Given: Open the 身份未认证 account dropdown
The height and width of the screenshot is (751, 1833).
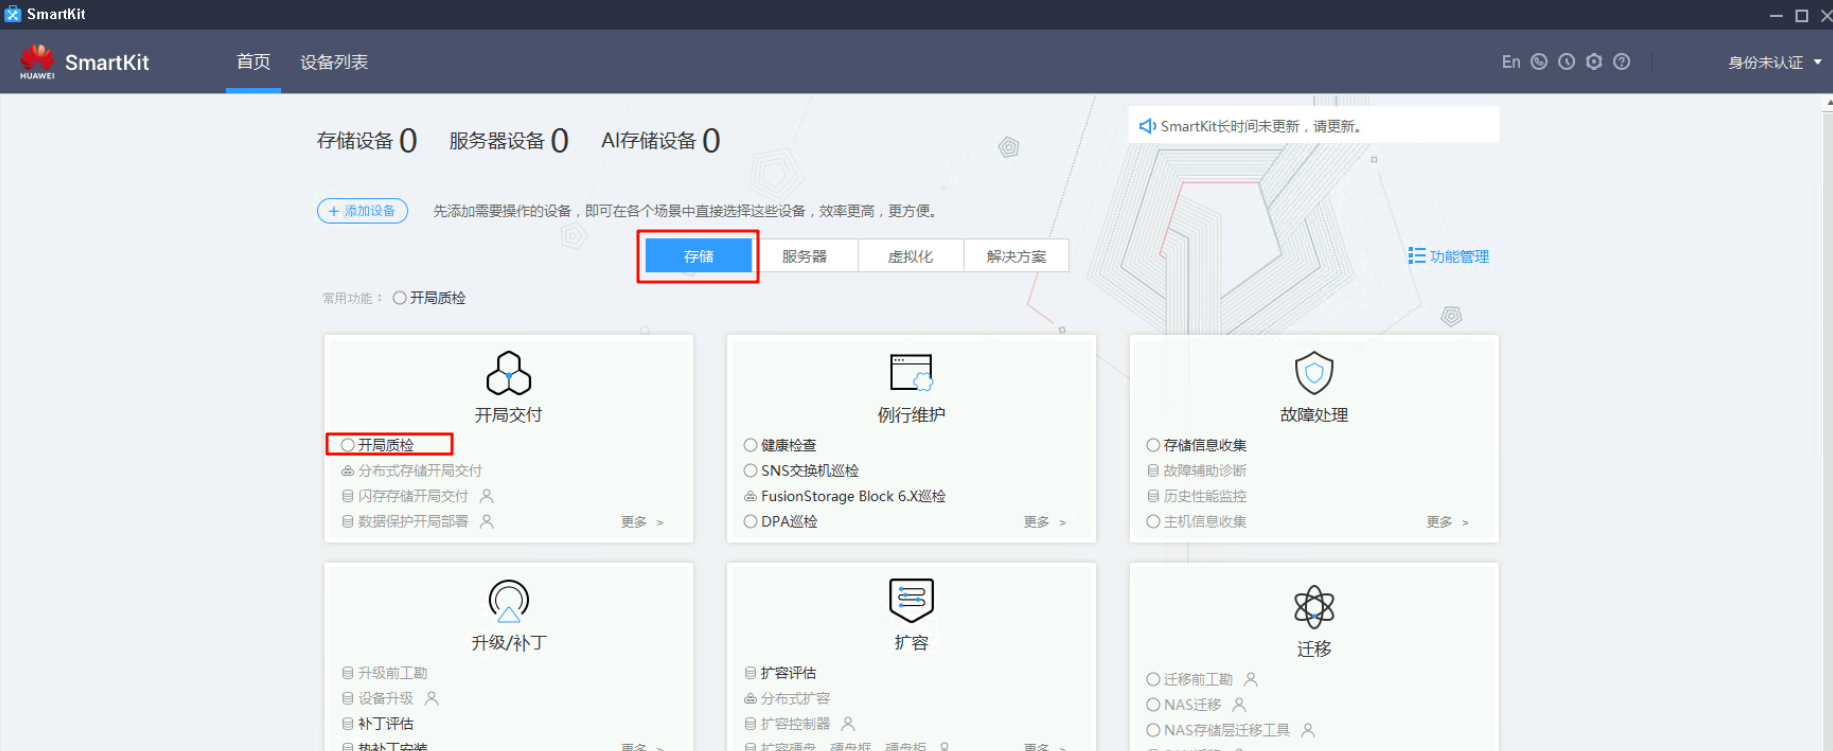Looking at the screenshot, I should point(1774,63).
